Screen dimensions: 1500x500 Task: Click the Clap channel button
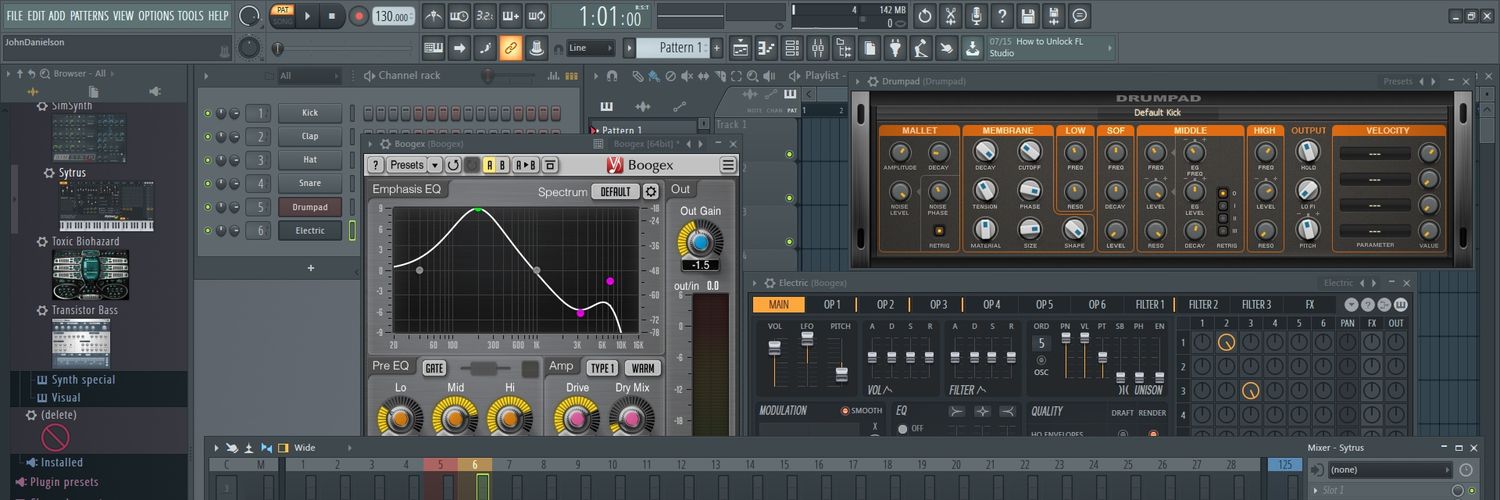310,136
